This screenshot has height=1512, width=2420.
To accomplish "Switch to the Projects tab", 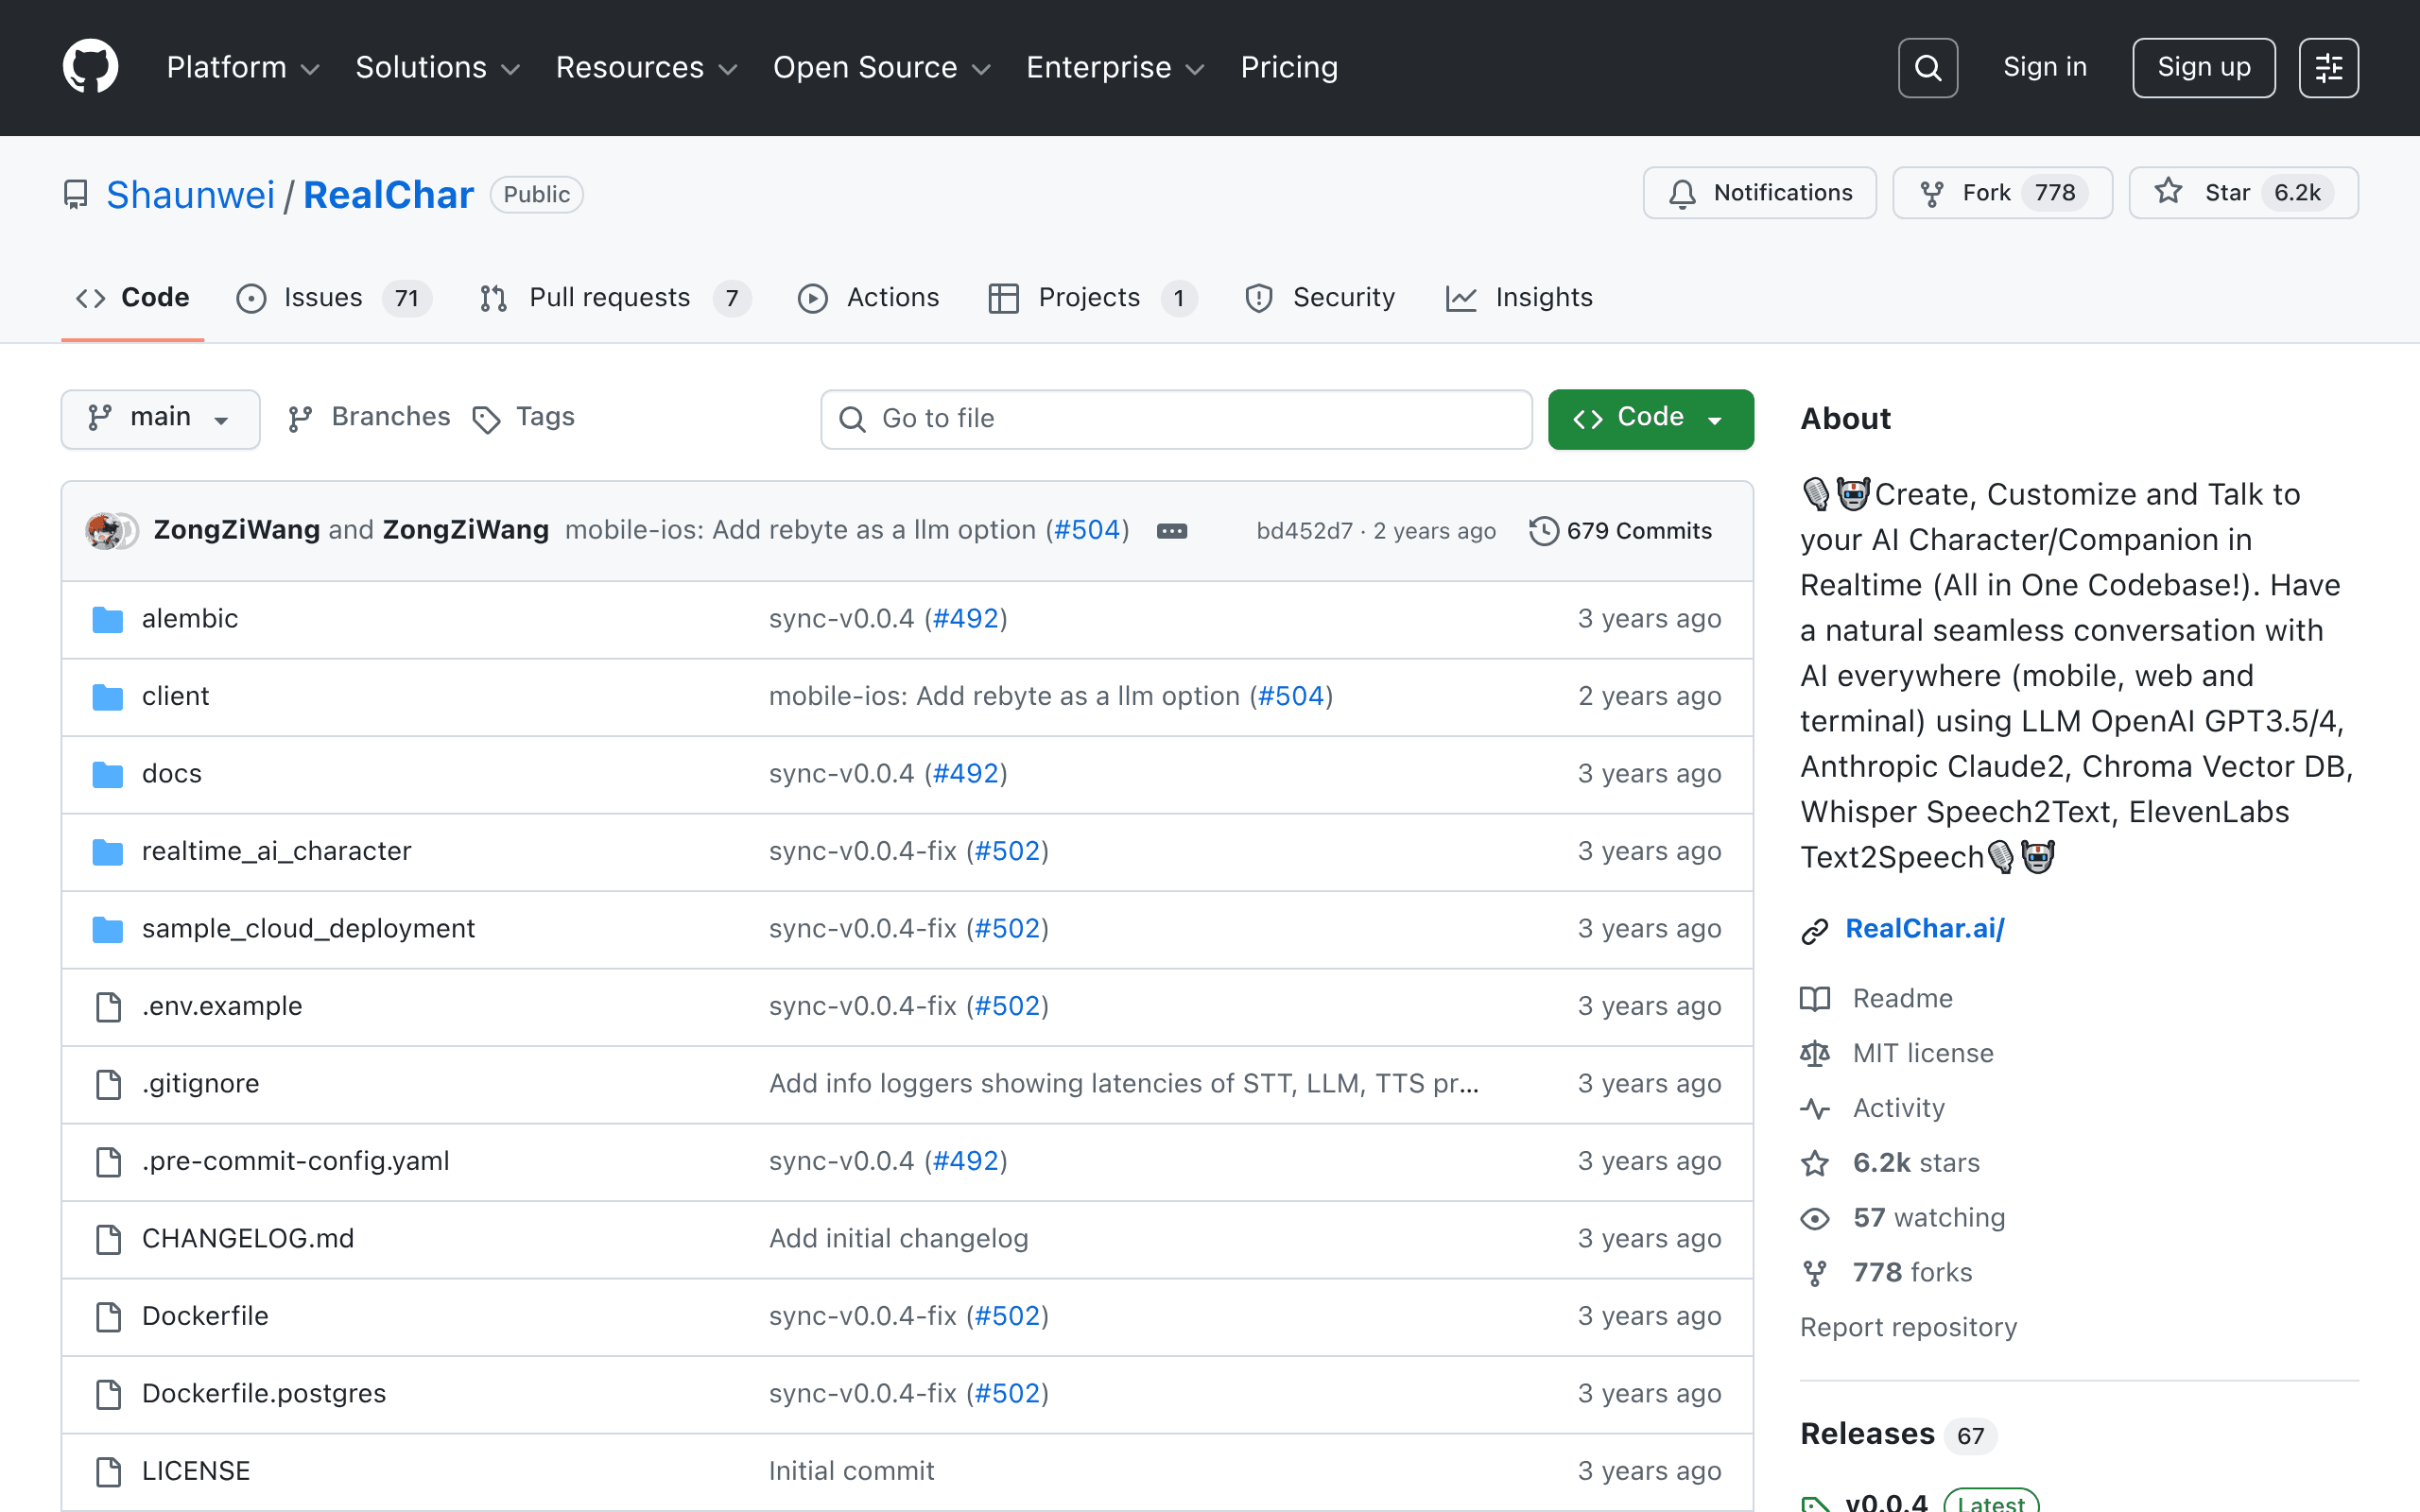I will [x=1093, y=298].
